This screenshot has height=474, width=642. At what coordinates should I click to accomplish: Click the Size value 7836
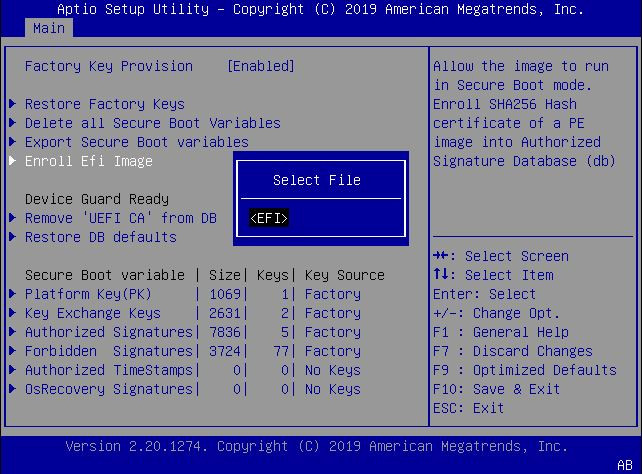pyautogui.click(x=225, y=332)
